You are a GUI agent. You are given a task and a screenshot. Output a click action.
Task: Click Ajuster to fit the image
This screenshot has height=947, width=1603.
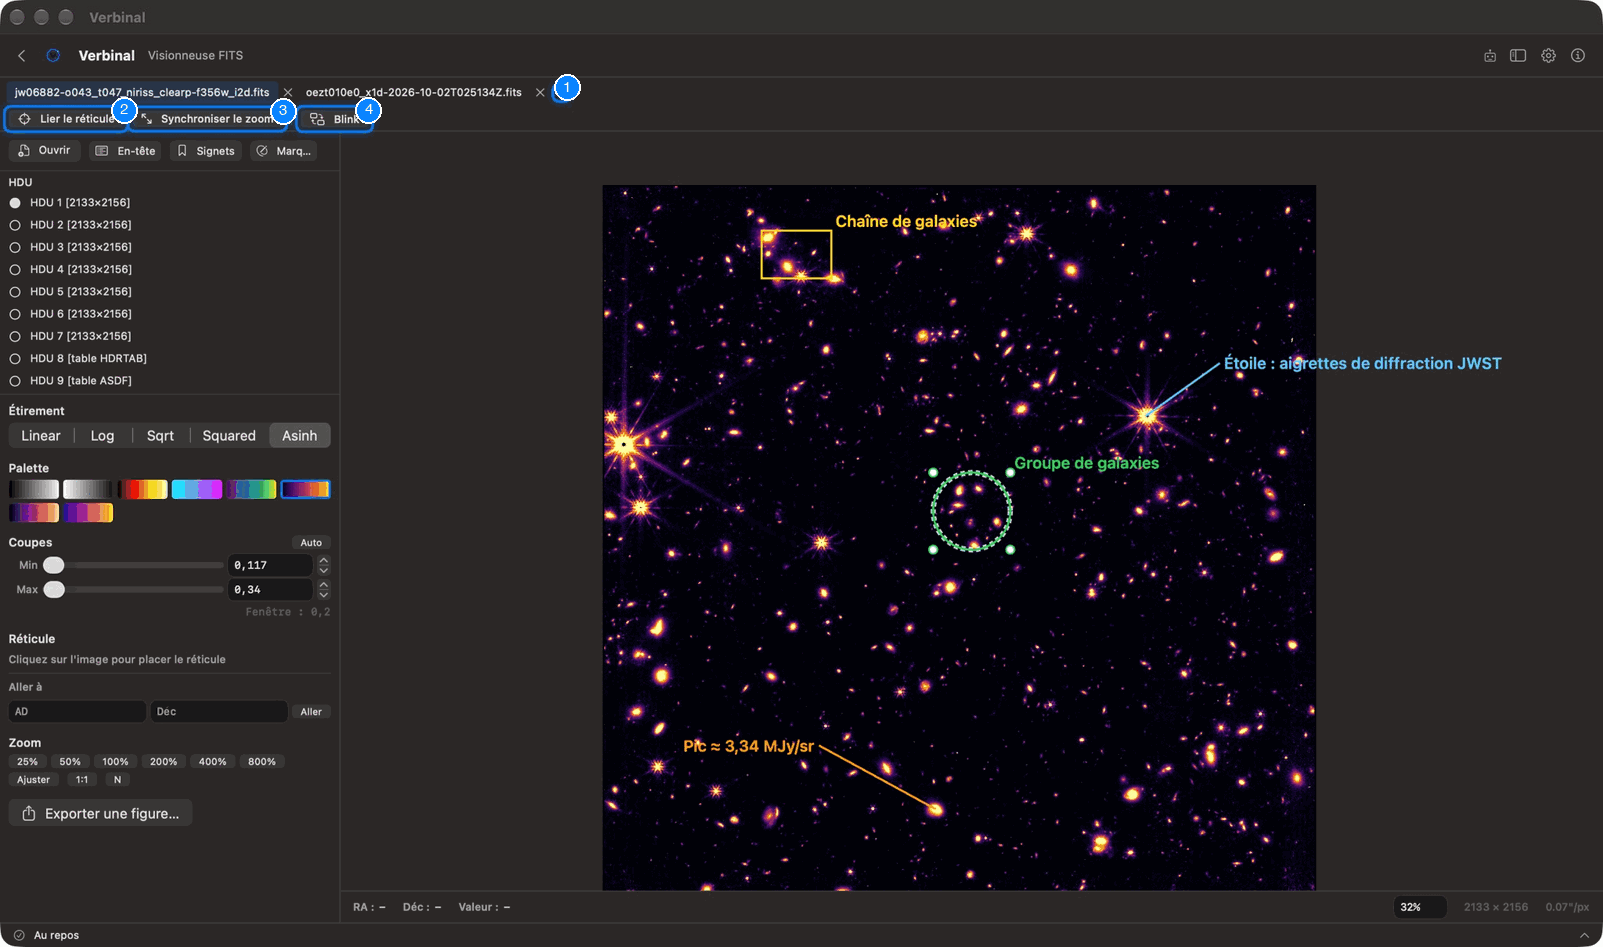tap(33, 780)
